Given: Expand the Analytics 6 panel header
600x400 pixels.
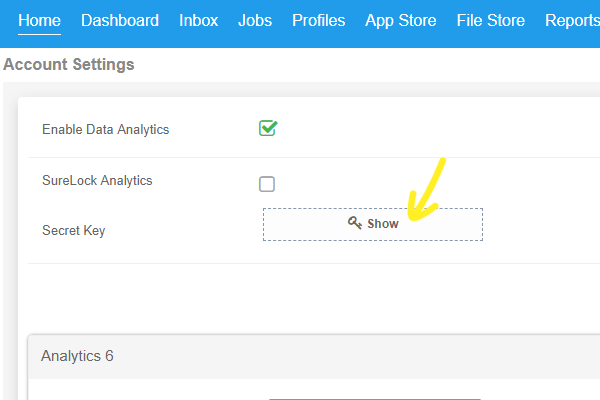Looking at the screenshot, I should [x=314, y=356].
